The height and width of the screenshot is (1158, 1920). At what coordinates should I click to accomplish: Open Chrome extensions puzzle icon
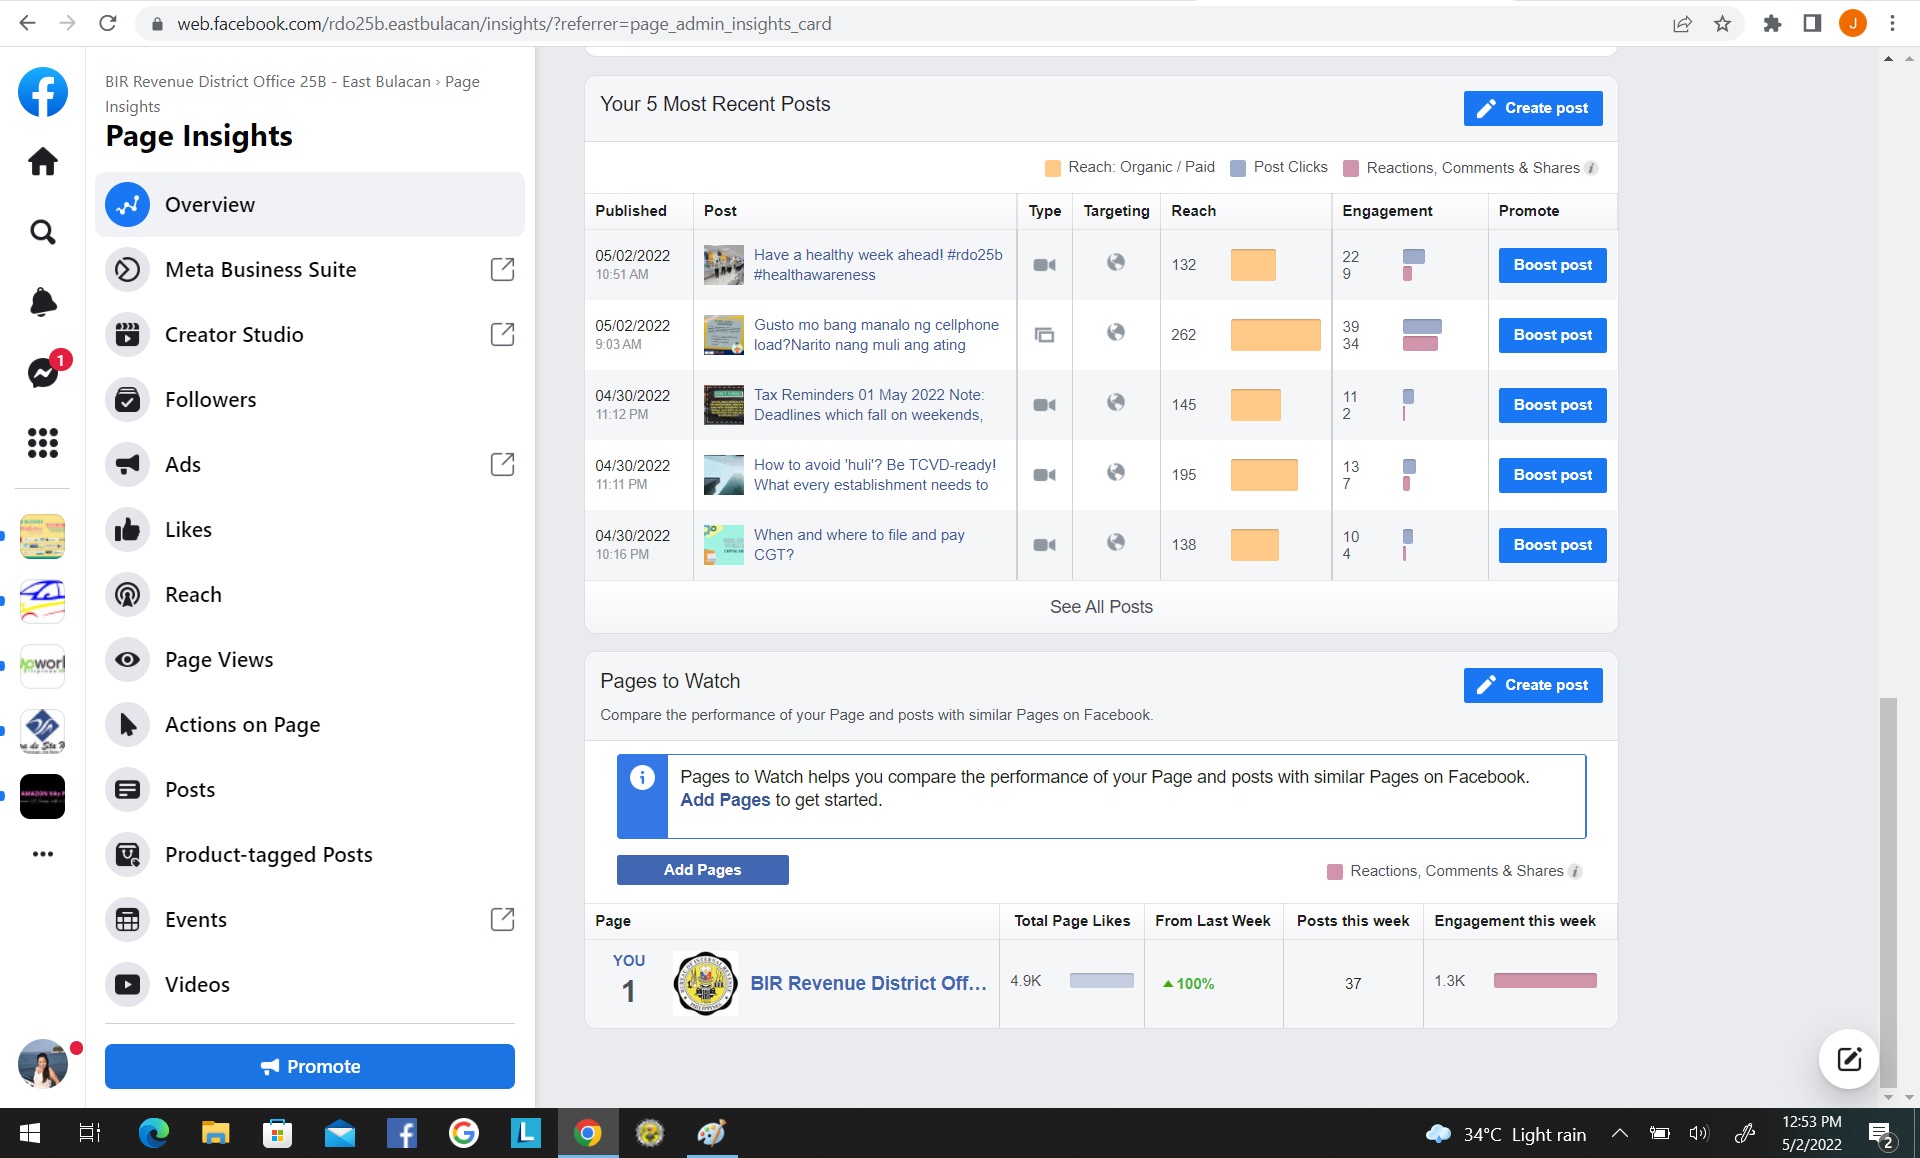pos(1772,23)
